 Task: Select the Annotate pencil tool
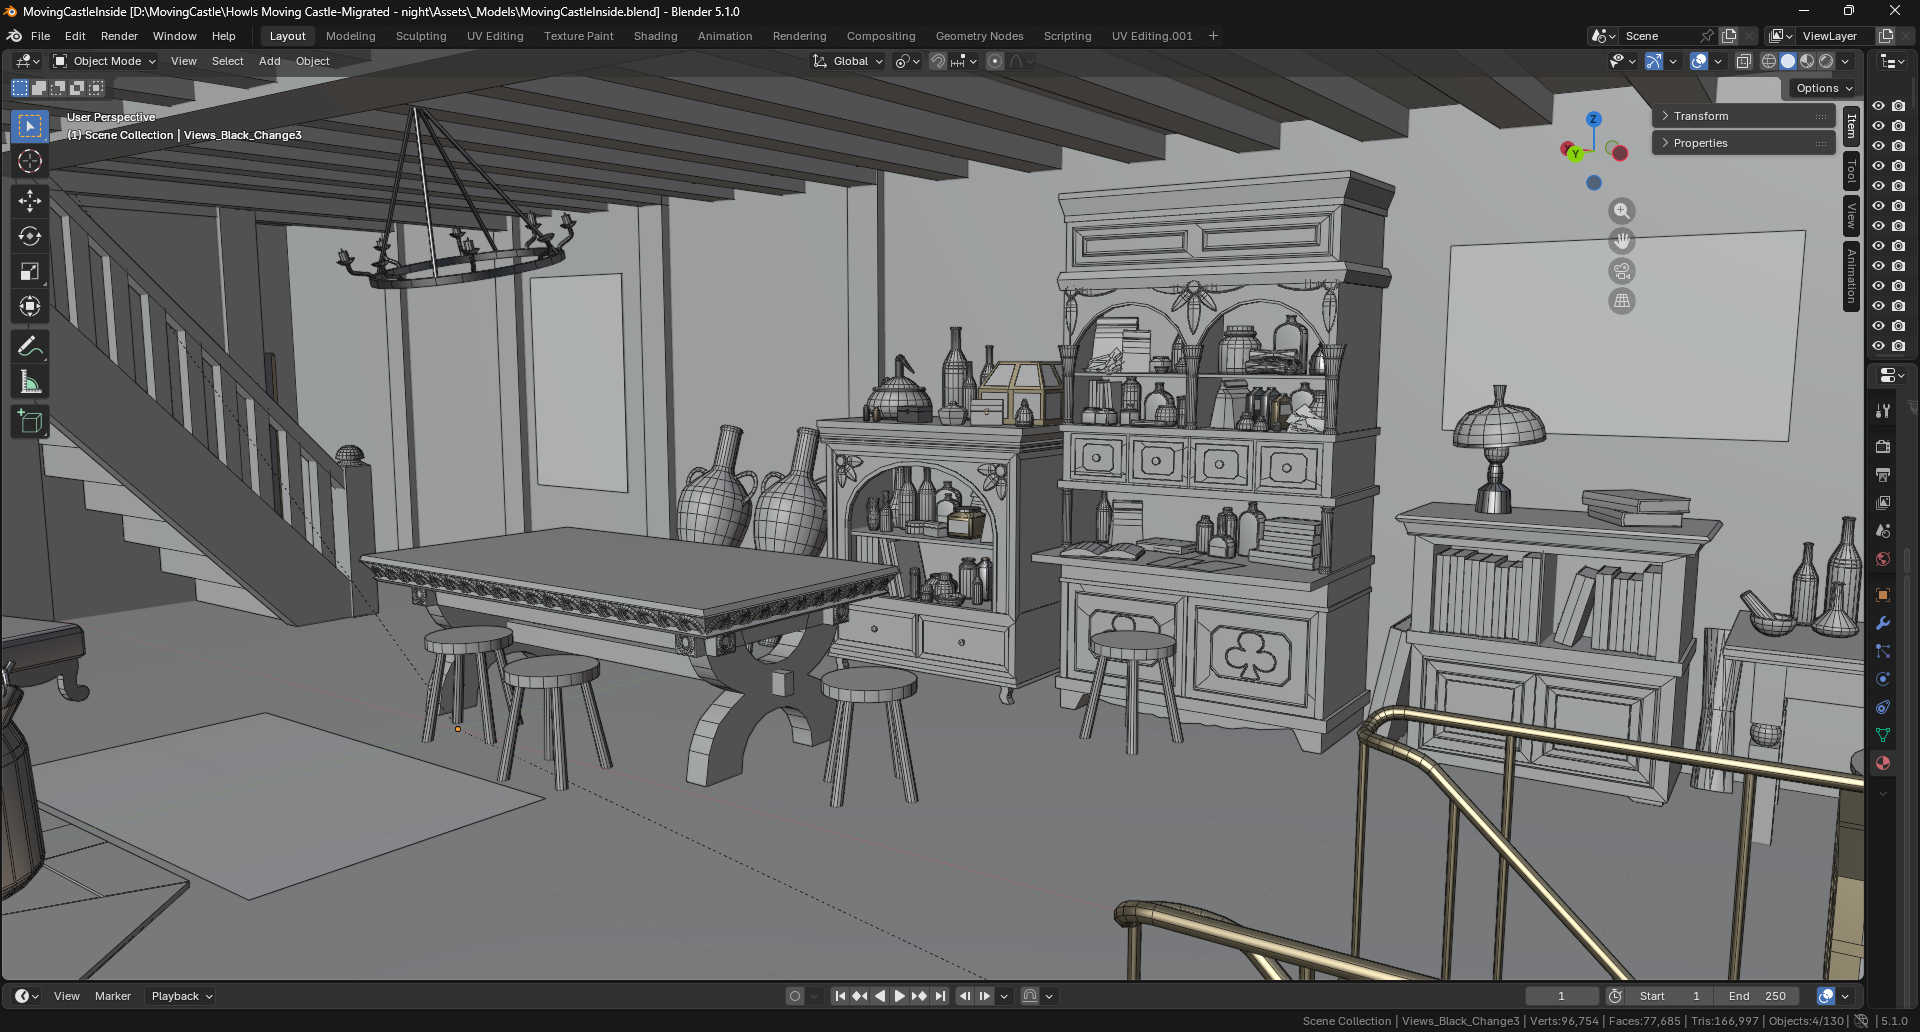tap(30, 347)
